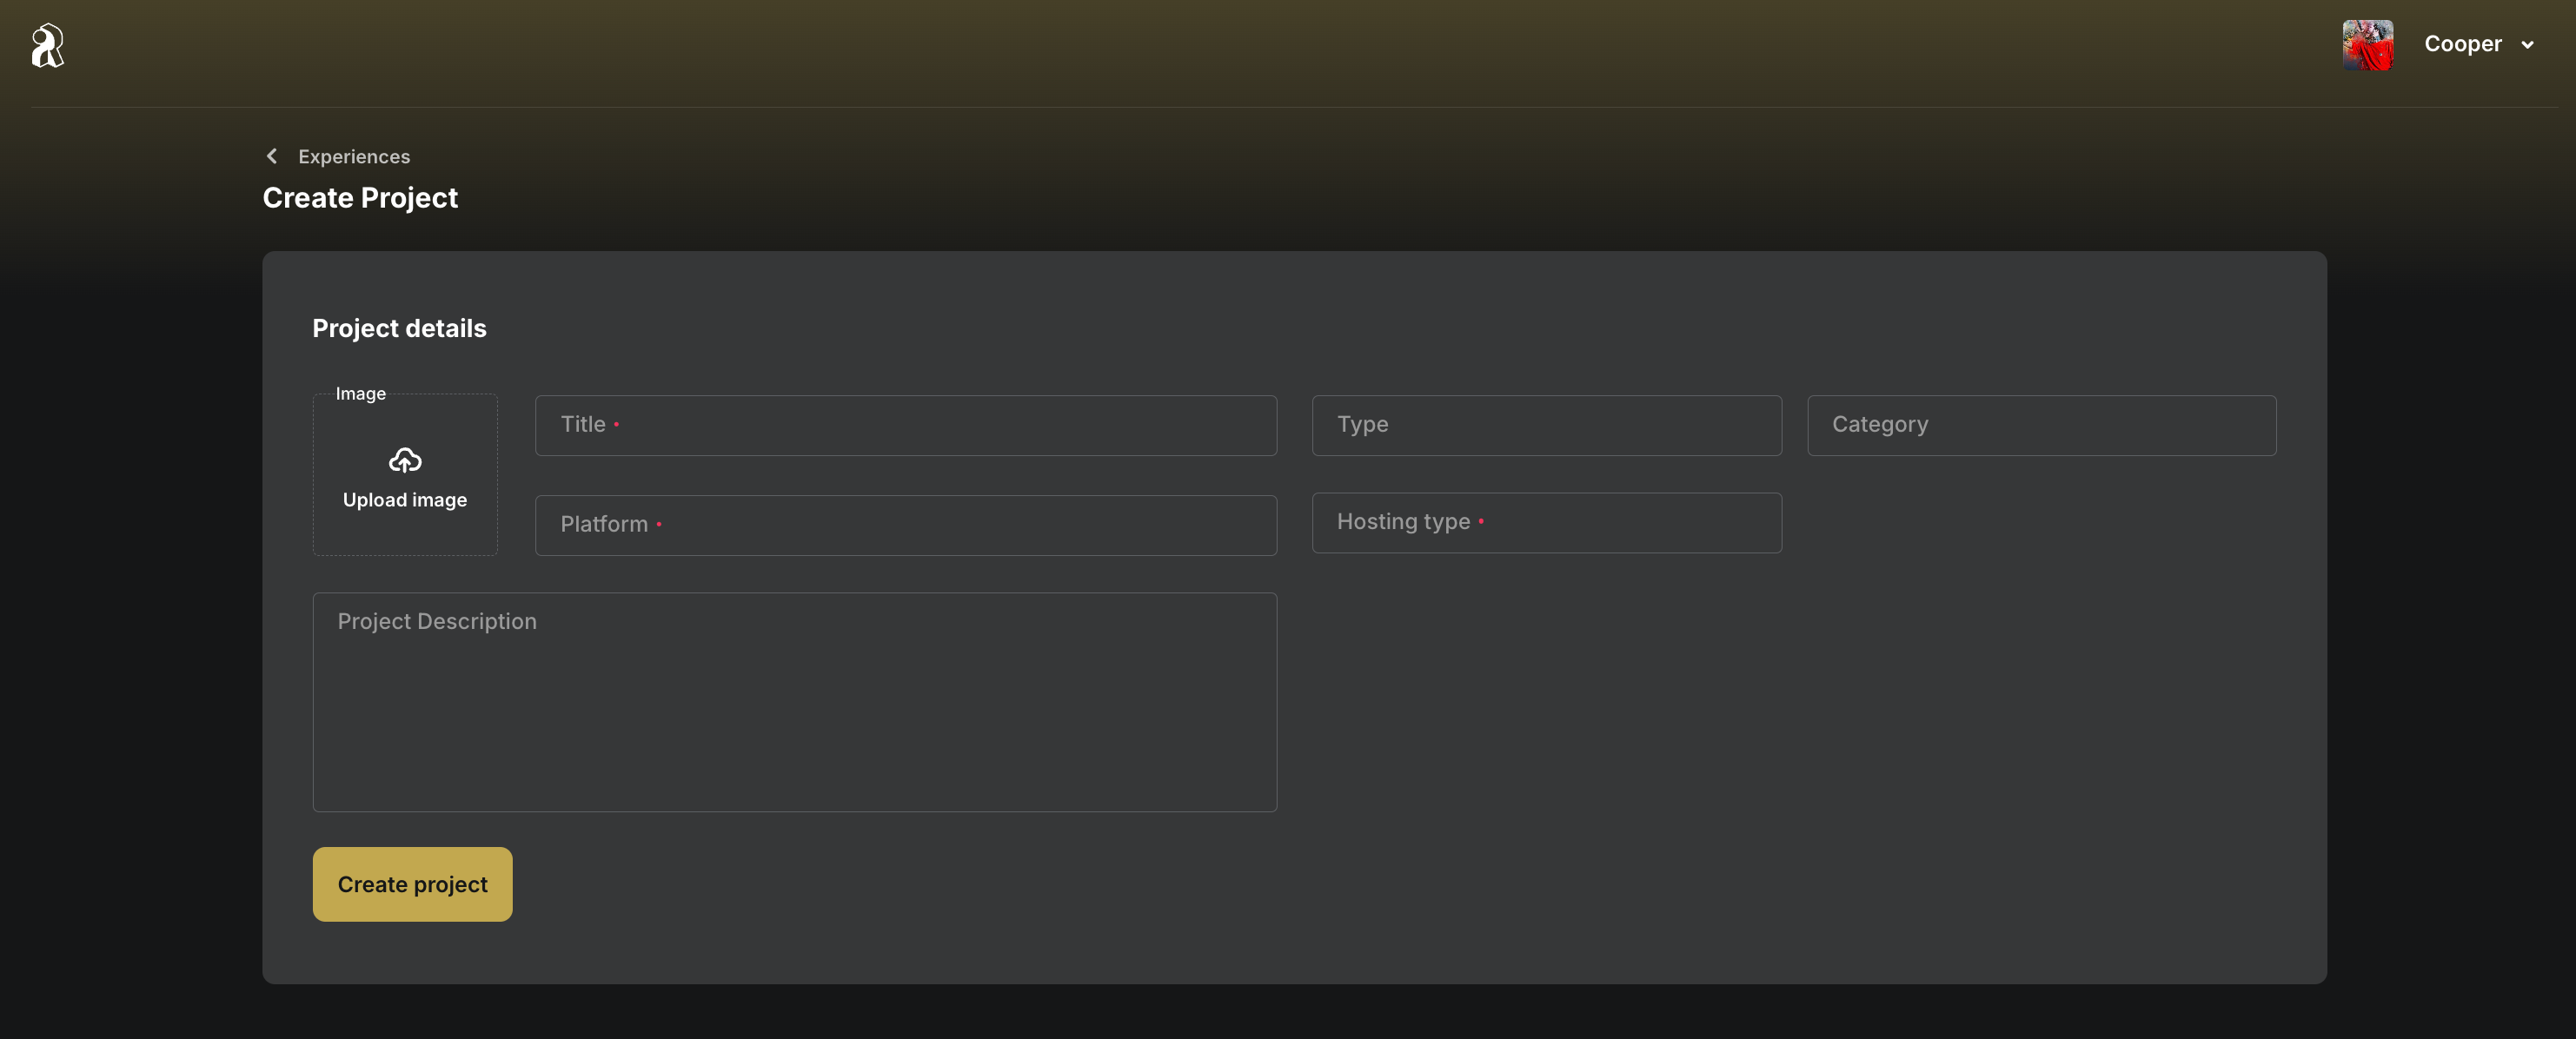Open the Platform dropdown field
The height and width of the screenshot is (1039, 2576).
tap(905, 525)
